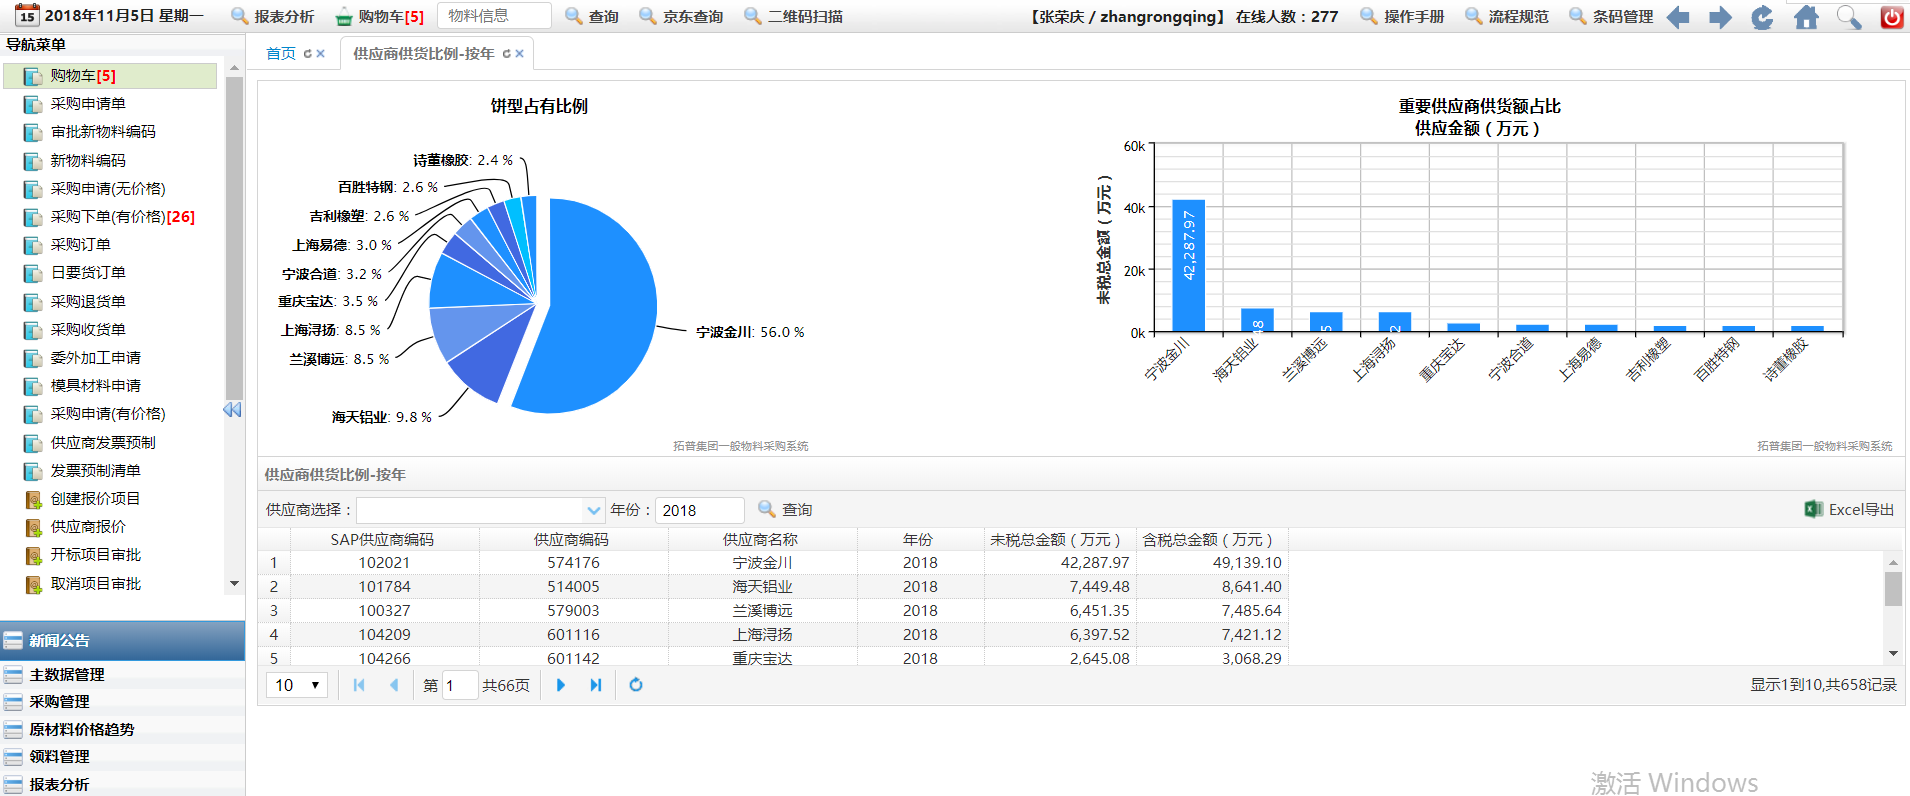Open the 购物车[5] basket in toolbar
This screenshot has height=796, width=1910.
click(x=379, y=17)
